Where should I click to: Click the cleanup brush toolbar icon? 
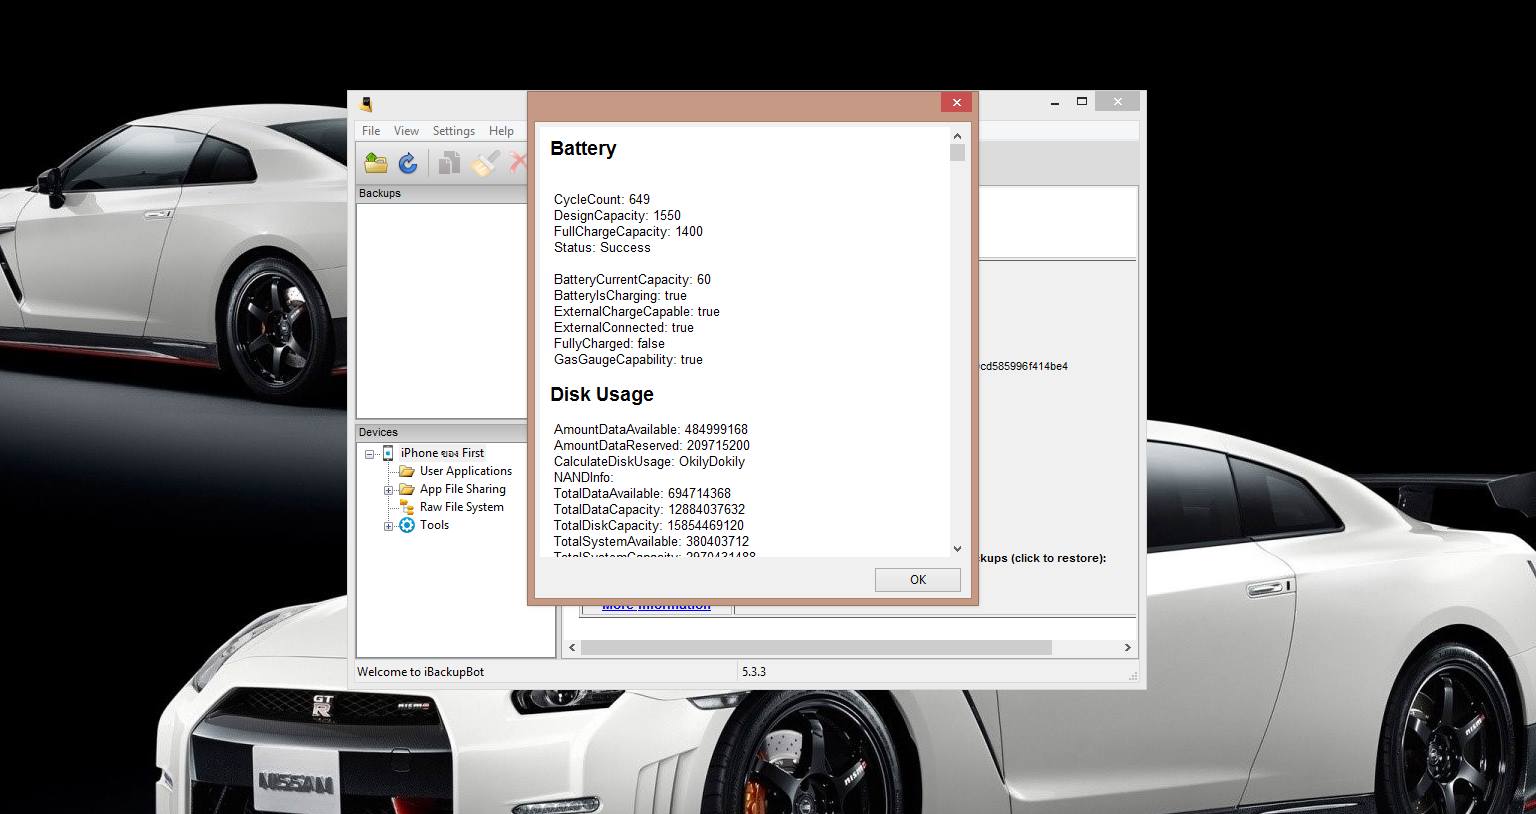[485, 163]
